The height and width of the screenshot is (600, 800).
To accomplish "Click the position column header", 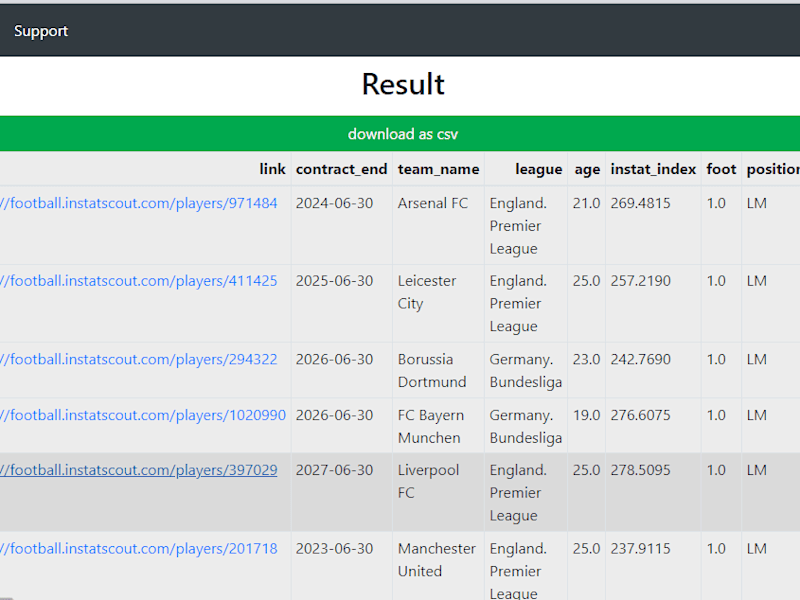I will pos(773,169).
